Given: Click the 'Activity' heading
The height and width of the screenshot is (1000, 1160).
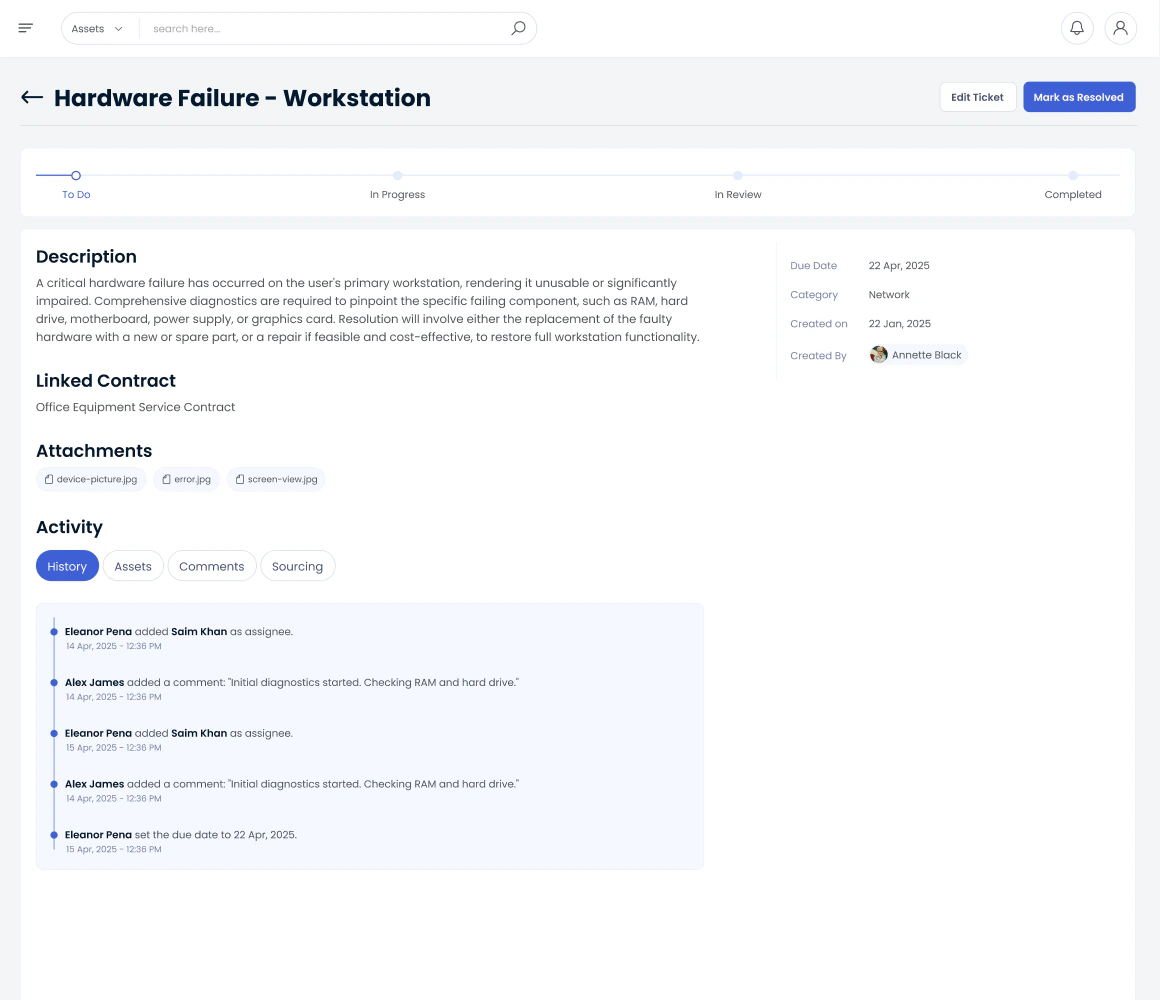Looking at the screenshot, I should click(x=70, y=527).
